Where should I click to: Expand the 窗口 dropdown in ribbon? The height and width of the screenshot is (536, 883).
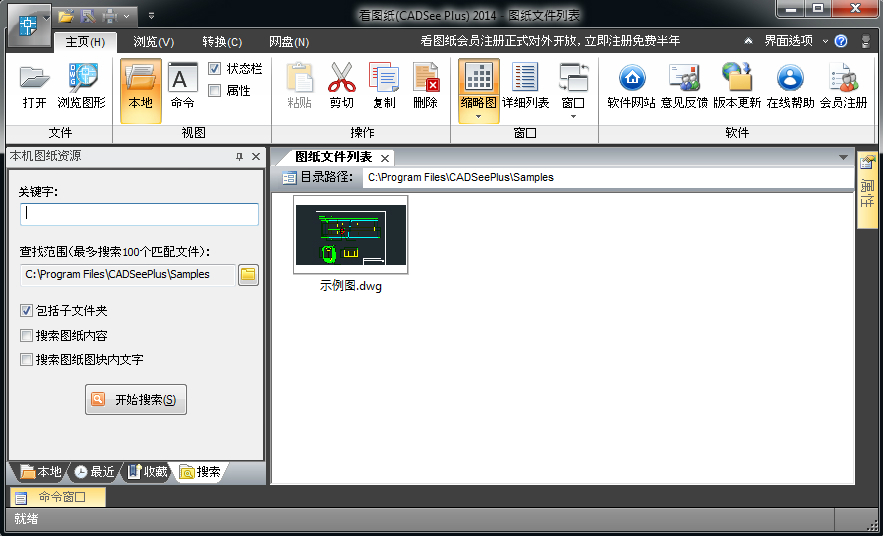[x=573, y=116]
